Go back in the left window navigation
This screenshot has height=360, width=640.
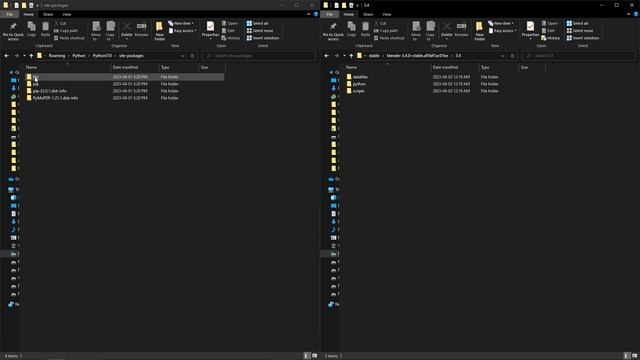[x=7, y=56]
